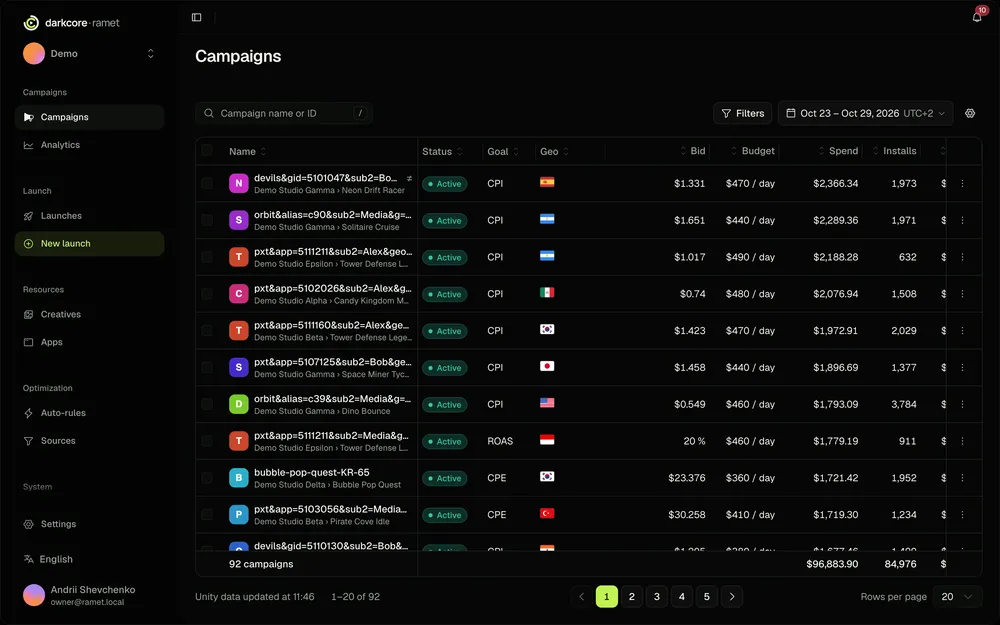
Task: Open the Filters button
Action: (x=742, y=113)
